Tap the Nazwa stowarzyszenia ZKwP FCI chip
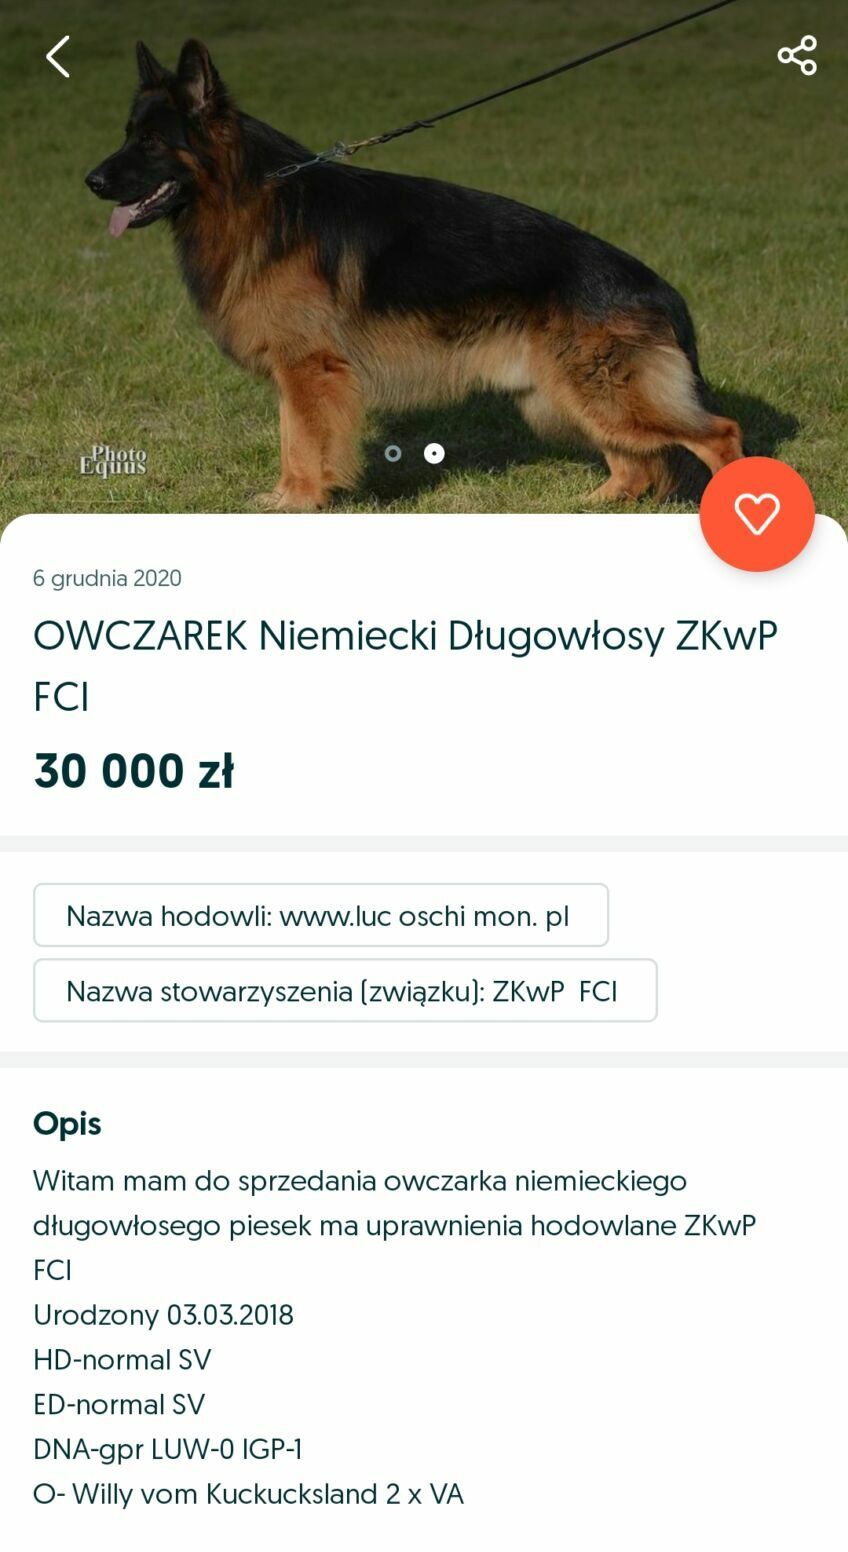Image resolution: width=848 pixels, height=1552 pixels. (x=345, y=990)
